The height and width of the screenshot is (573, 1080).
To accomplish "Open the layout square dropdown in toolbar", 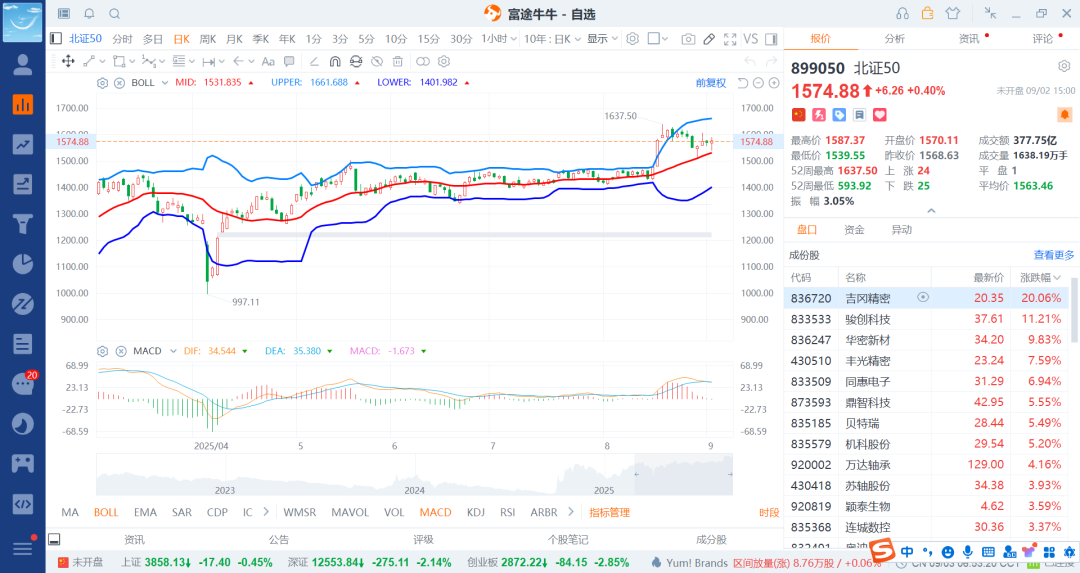I will click(658, 39).
